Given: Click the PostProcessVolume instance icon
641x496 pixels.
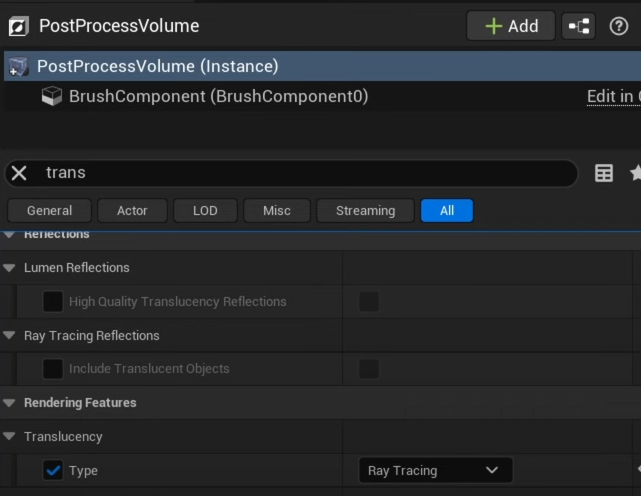Looking at the screenshot, I should pyautogui.click(x=18, y=67).
